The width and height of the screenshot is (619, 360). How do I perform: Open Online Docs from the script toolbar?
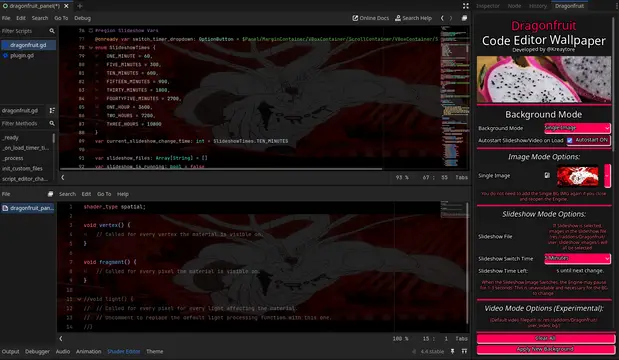pos(371,18)
